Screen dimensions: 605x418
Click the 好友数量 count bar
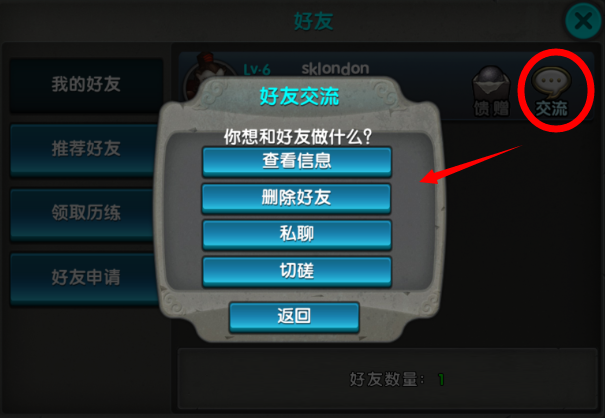387,379
